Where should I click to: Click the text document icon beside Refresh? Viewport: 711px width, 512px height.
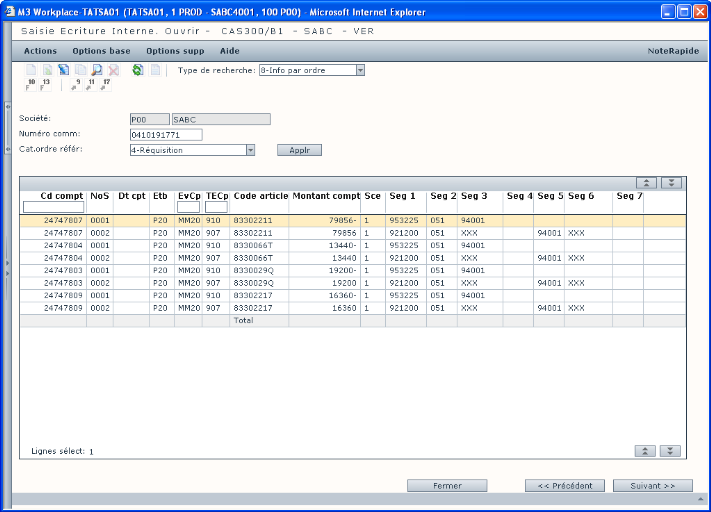(155, 70)
